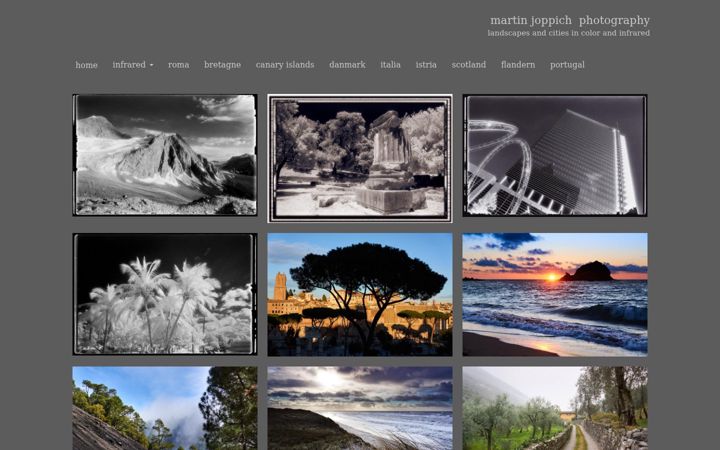The image size is (720, 450).
Task: Open the black-and-white mountain photo
Action: pyautogui.click(x=165, y=155)
